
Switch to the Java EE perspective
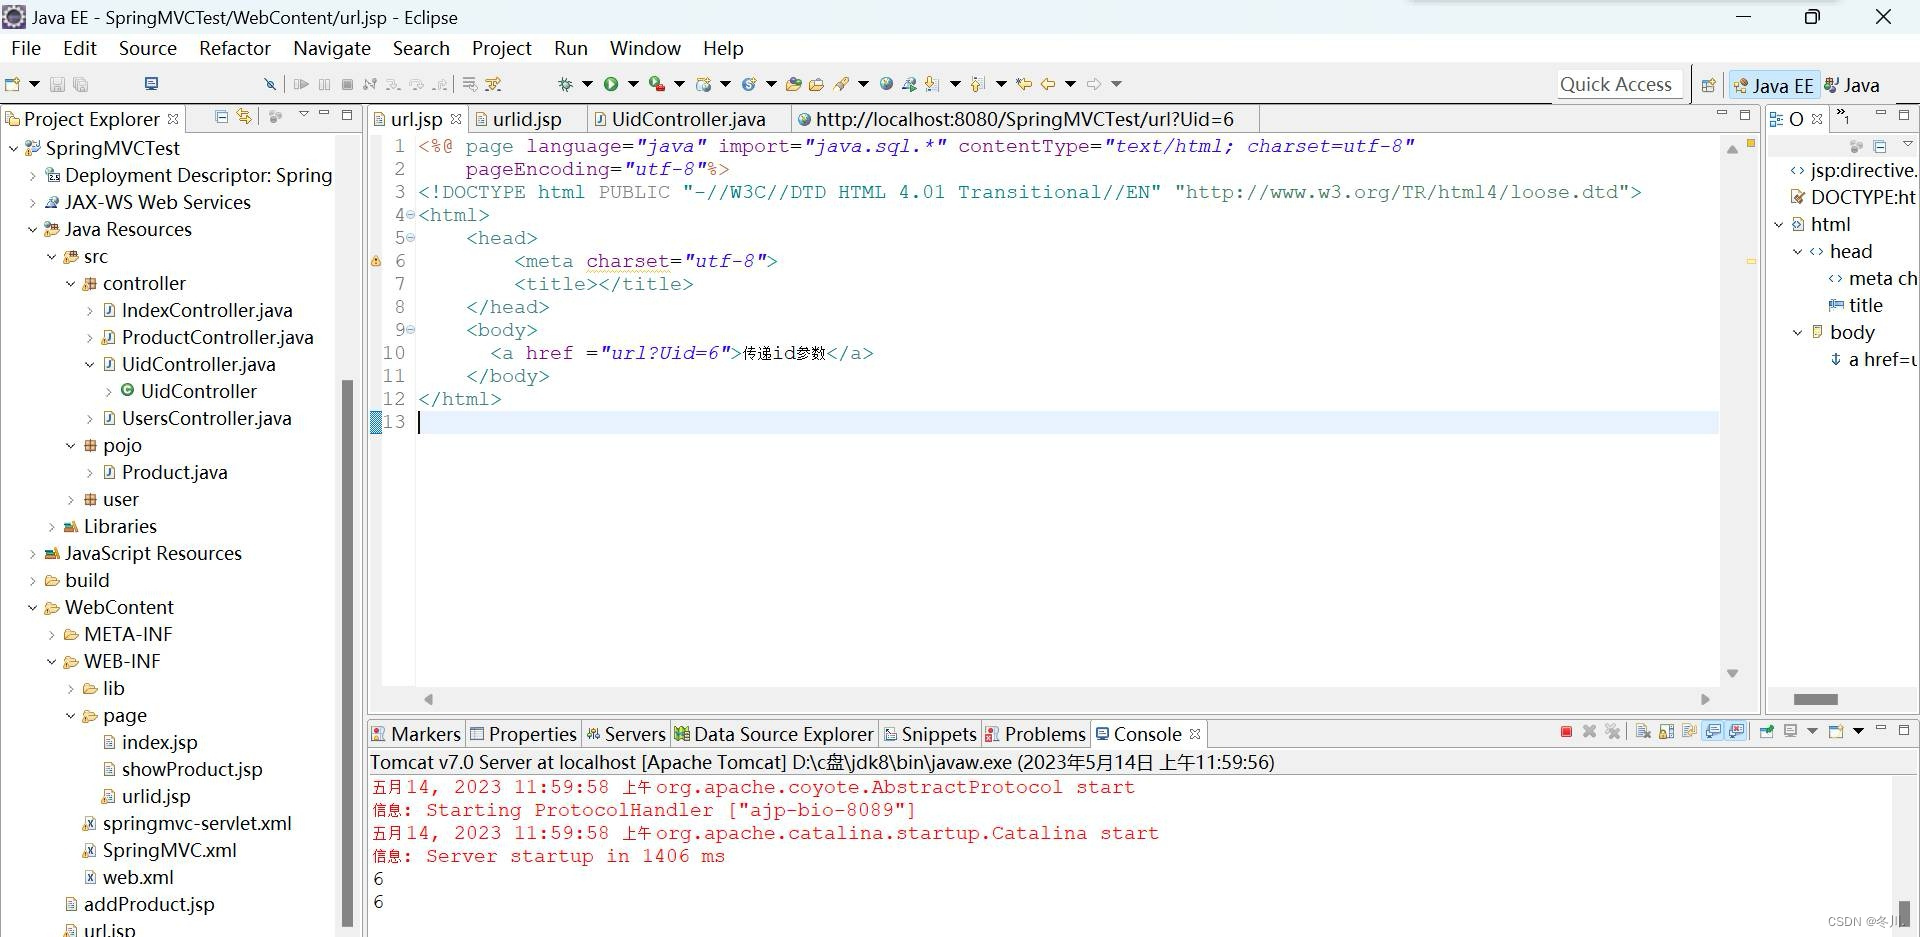click(x=1774, y=85)
